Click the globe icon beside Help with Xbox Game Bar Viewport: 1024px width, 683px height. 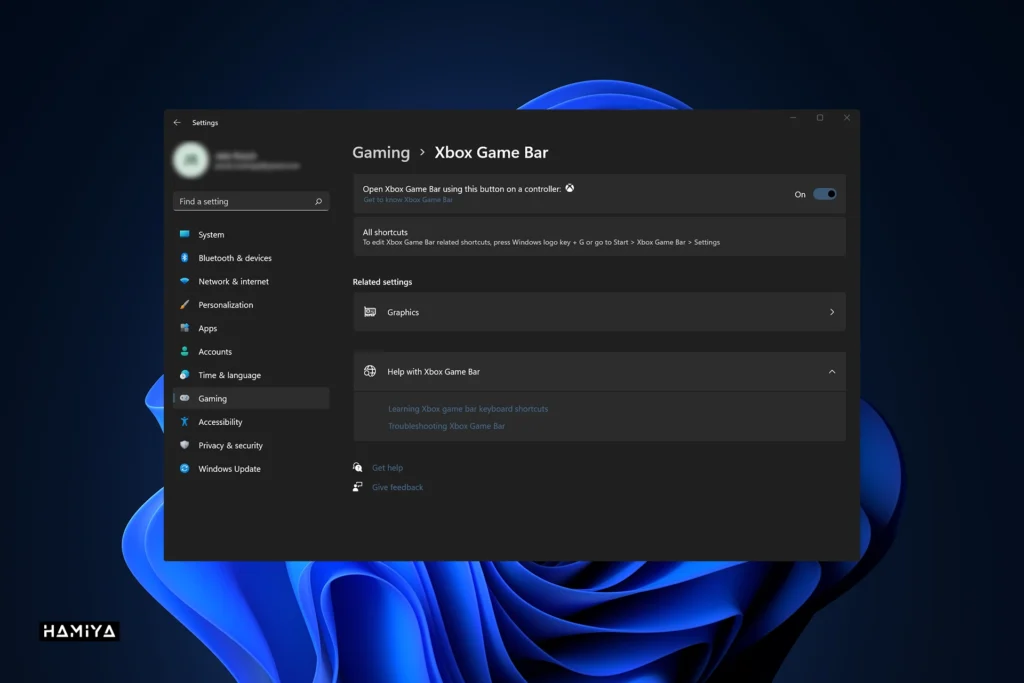coord(370,371)
